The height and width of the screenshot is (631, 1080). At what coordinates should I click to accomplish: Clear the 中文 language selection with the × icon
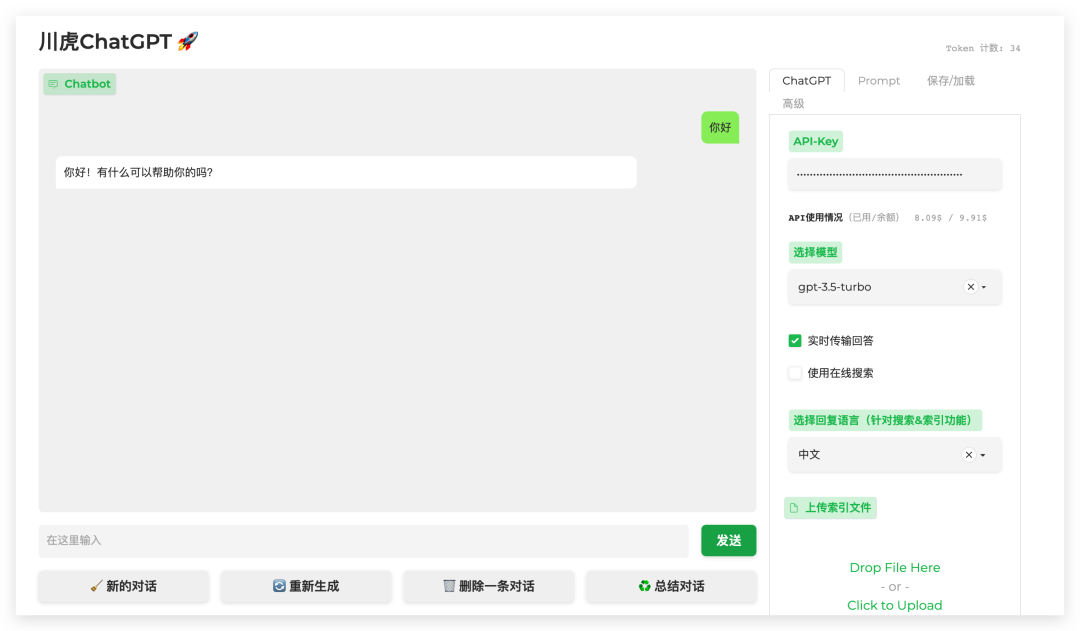click(967, 454)
